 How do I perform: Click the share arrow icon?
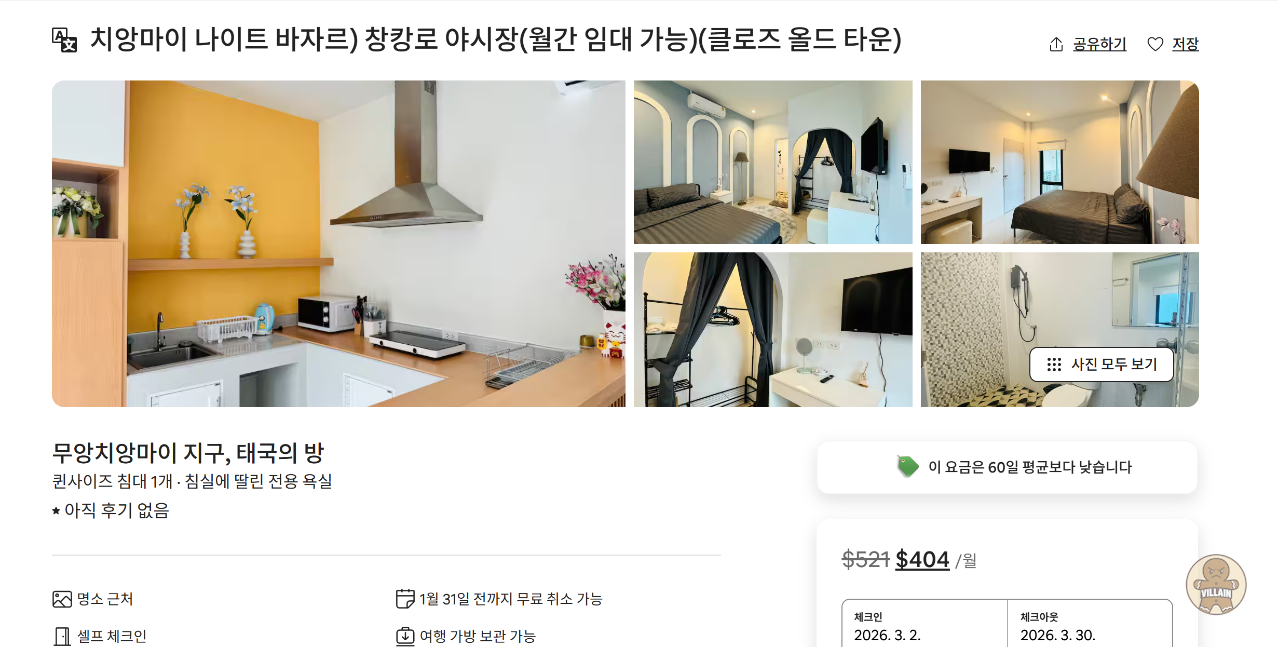coord(1056,44)
